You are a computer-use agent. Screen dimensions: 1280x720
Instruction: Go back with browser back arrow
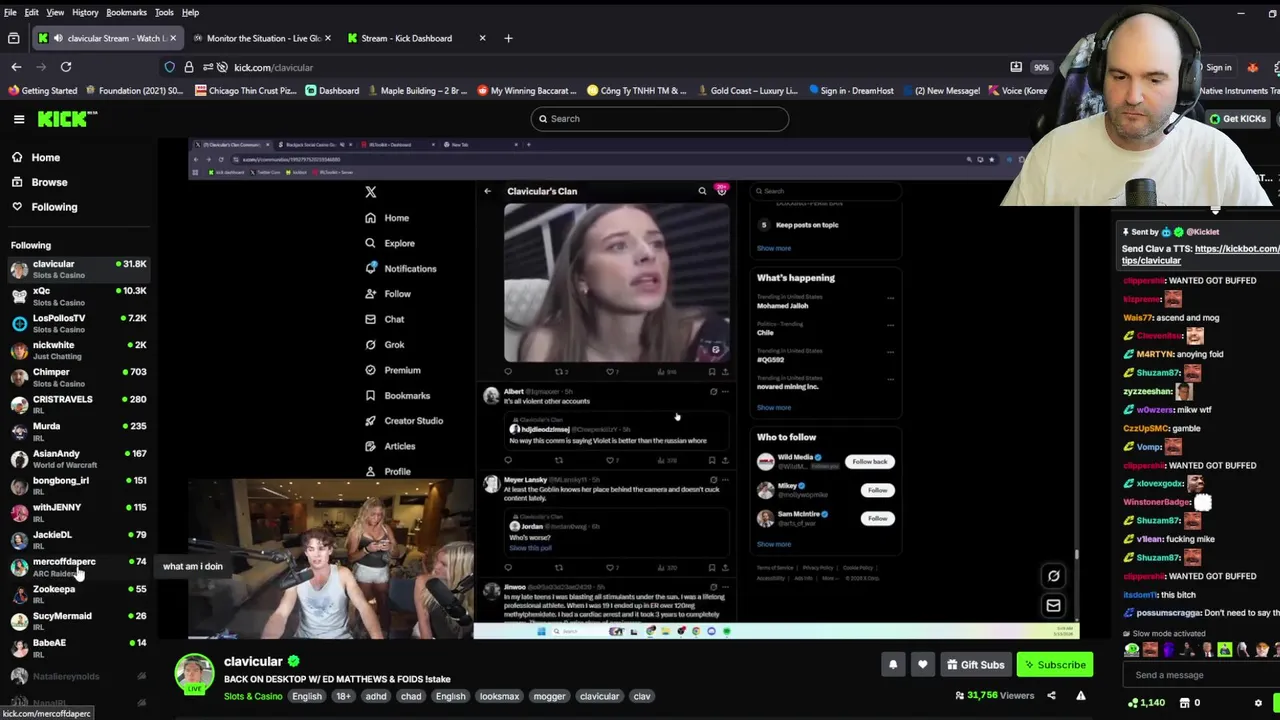(16, 67)
